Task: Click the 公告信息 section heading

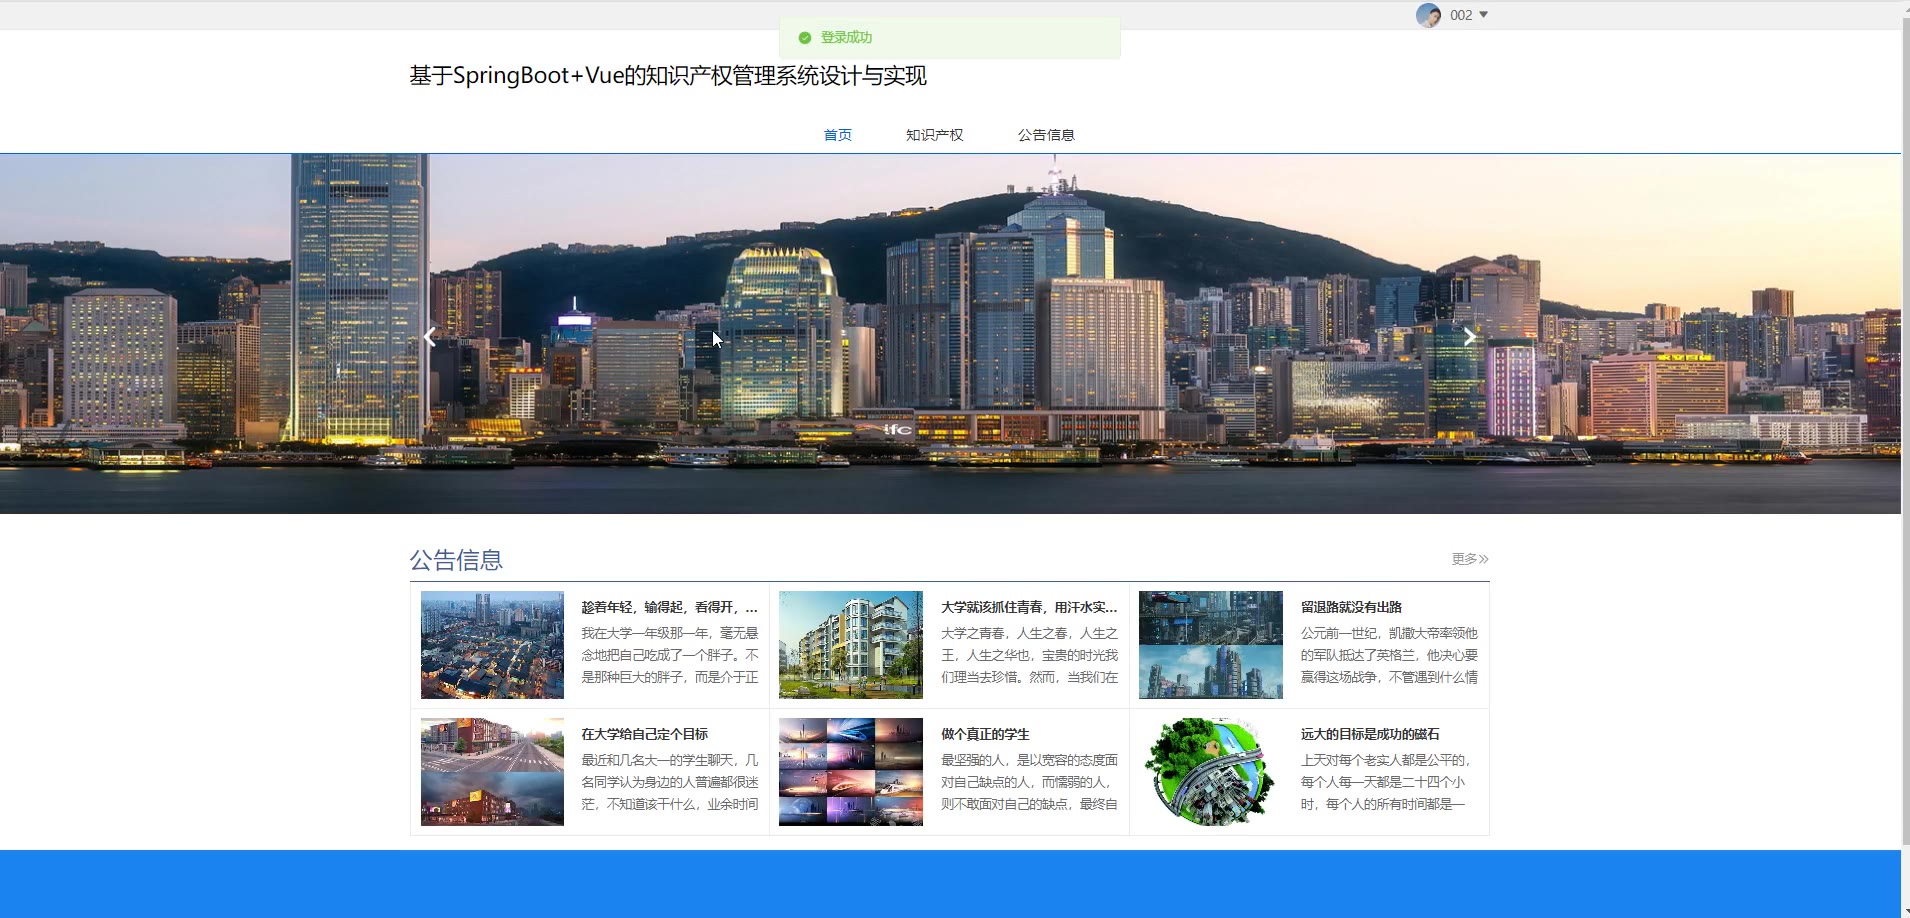Action: coord(456,560)
